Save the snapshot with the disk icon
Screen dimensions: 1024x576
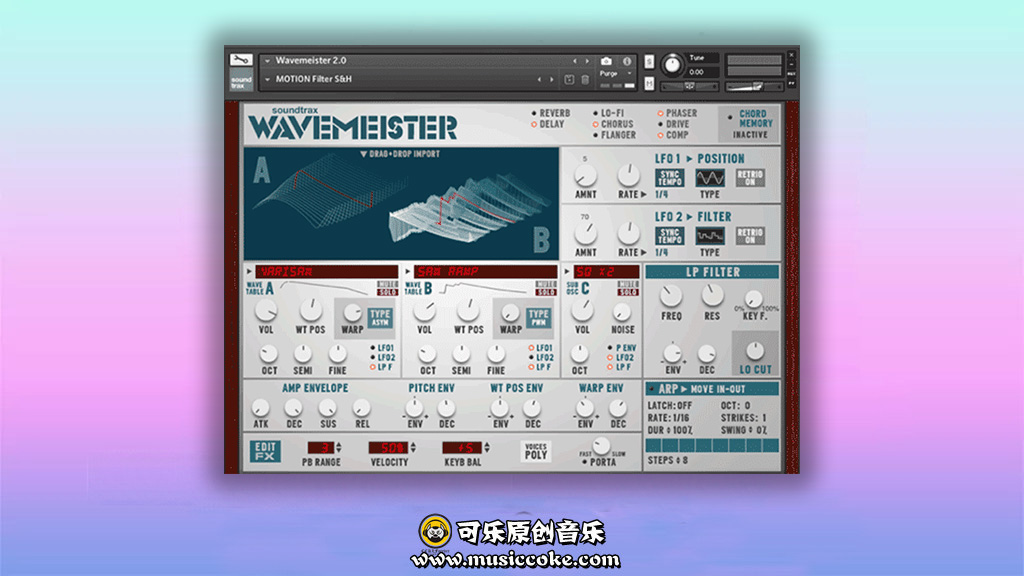pyautogui.click(x=569, y=80)
